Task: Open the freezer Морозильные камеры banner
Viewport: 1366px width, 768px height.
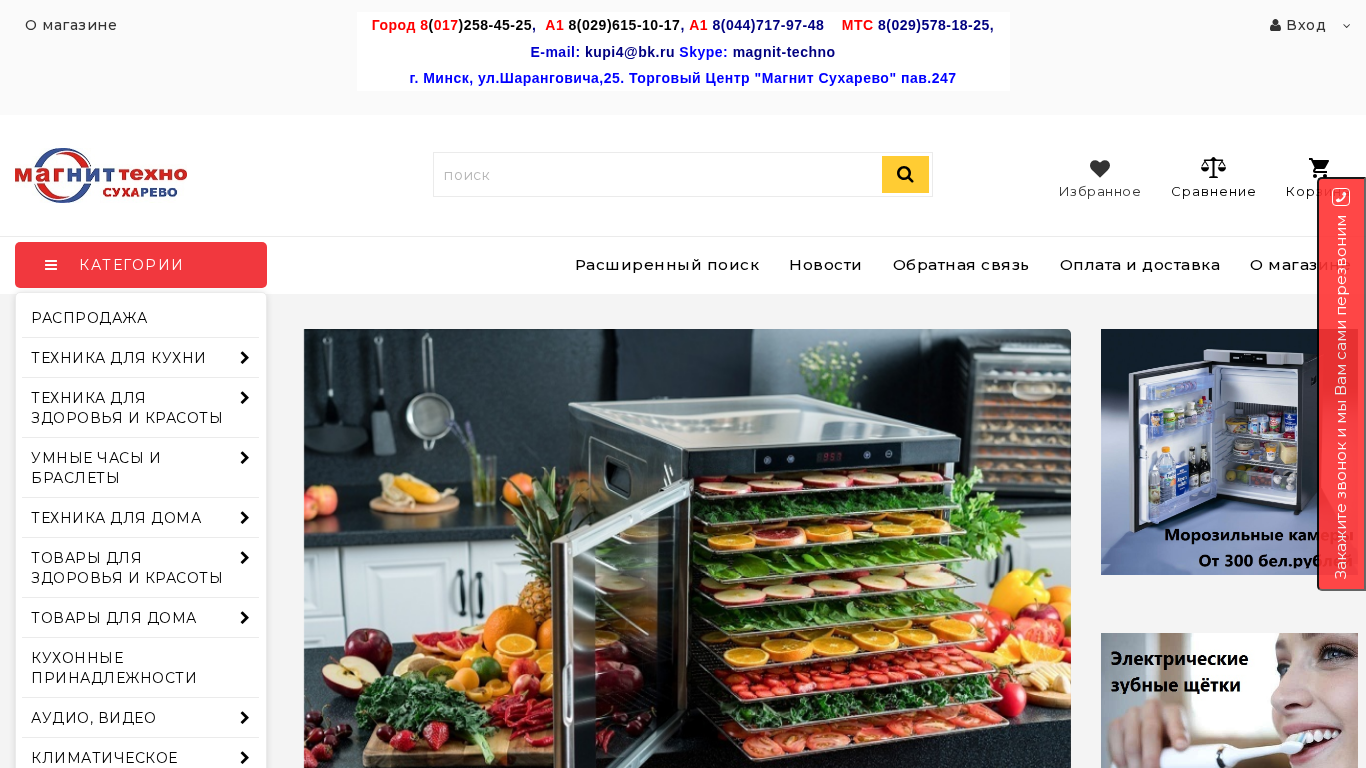Action: (x=1229, y=452)
